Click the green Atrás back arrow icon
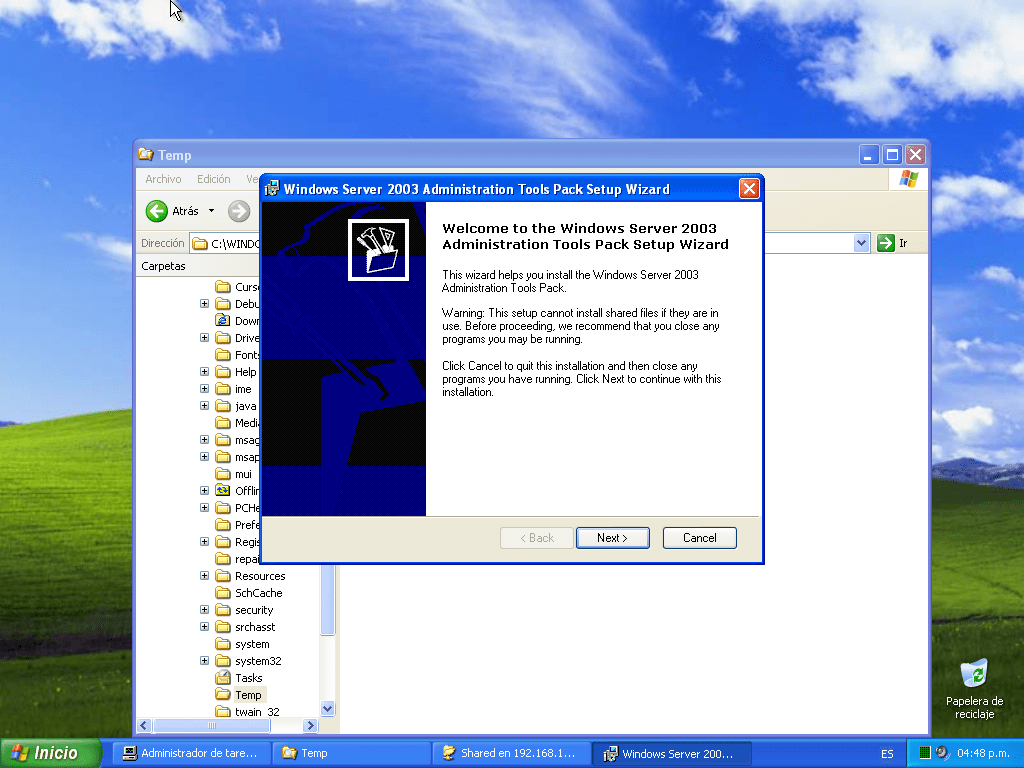This screenshot has height=768, width=1024. pyautogui.click(x=156, y=211)
